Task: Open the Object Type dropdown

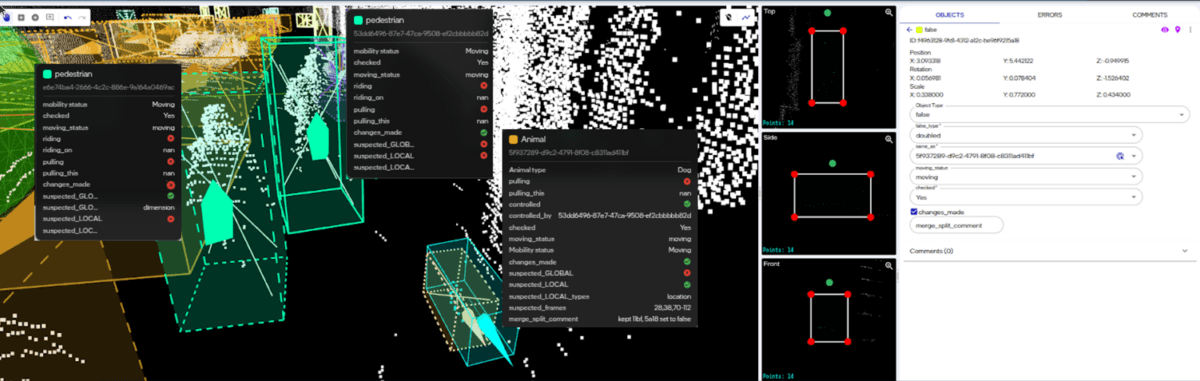Action: [x=1049, y=114]
